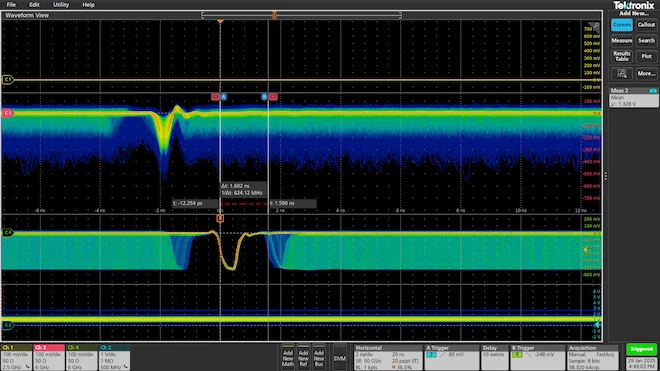Open the A Trigger settings badge
660x371 pixels.
point(451,358)
